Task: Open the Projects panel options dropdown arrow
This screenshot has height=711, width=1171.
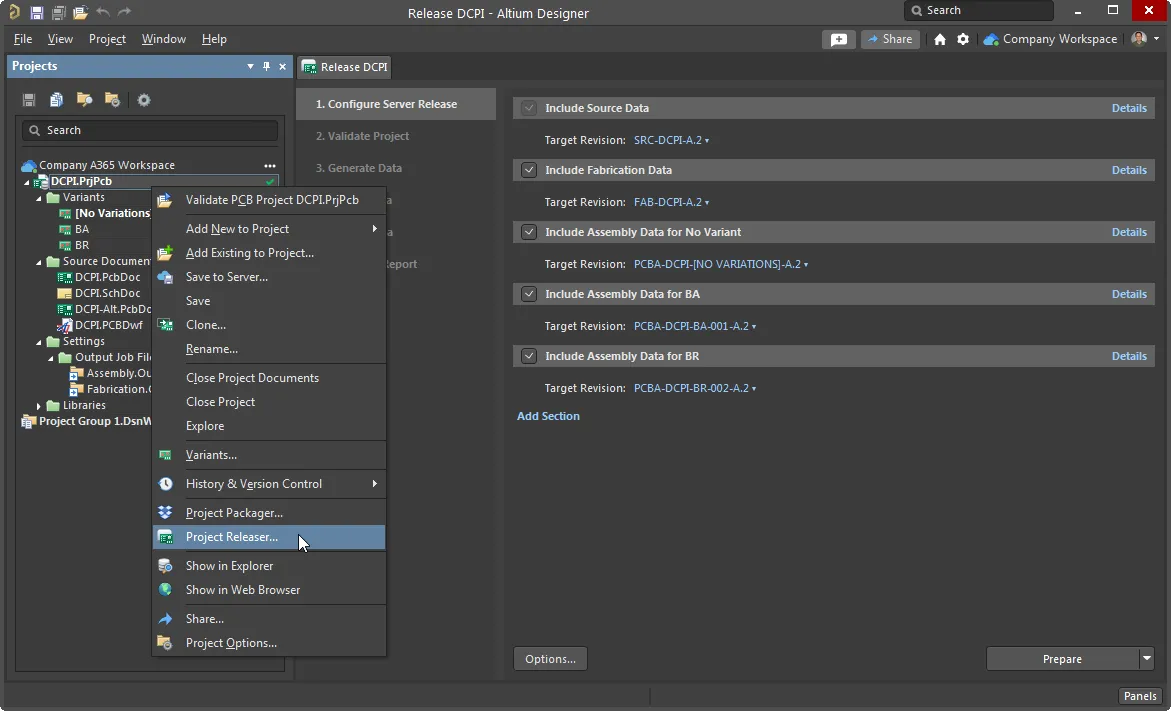Action: pyautogui.click(x=250, y=66)
